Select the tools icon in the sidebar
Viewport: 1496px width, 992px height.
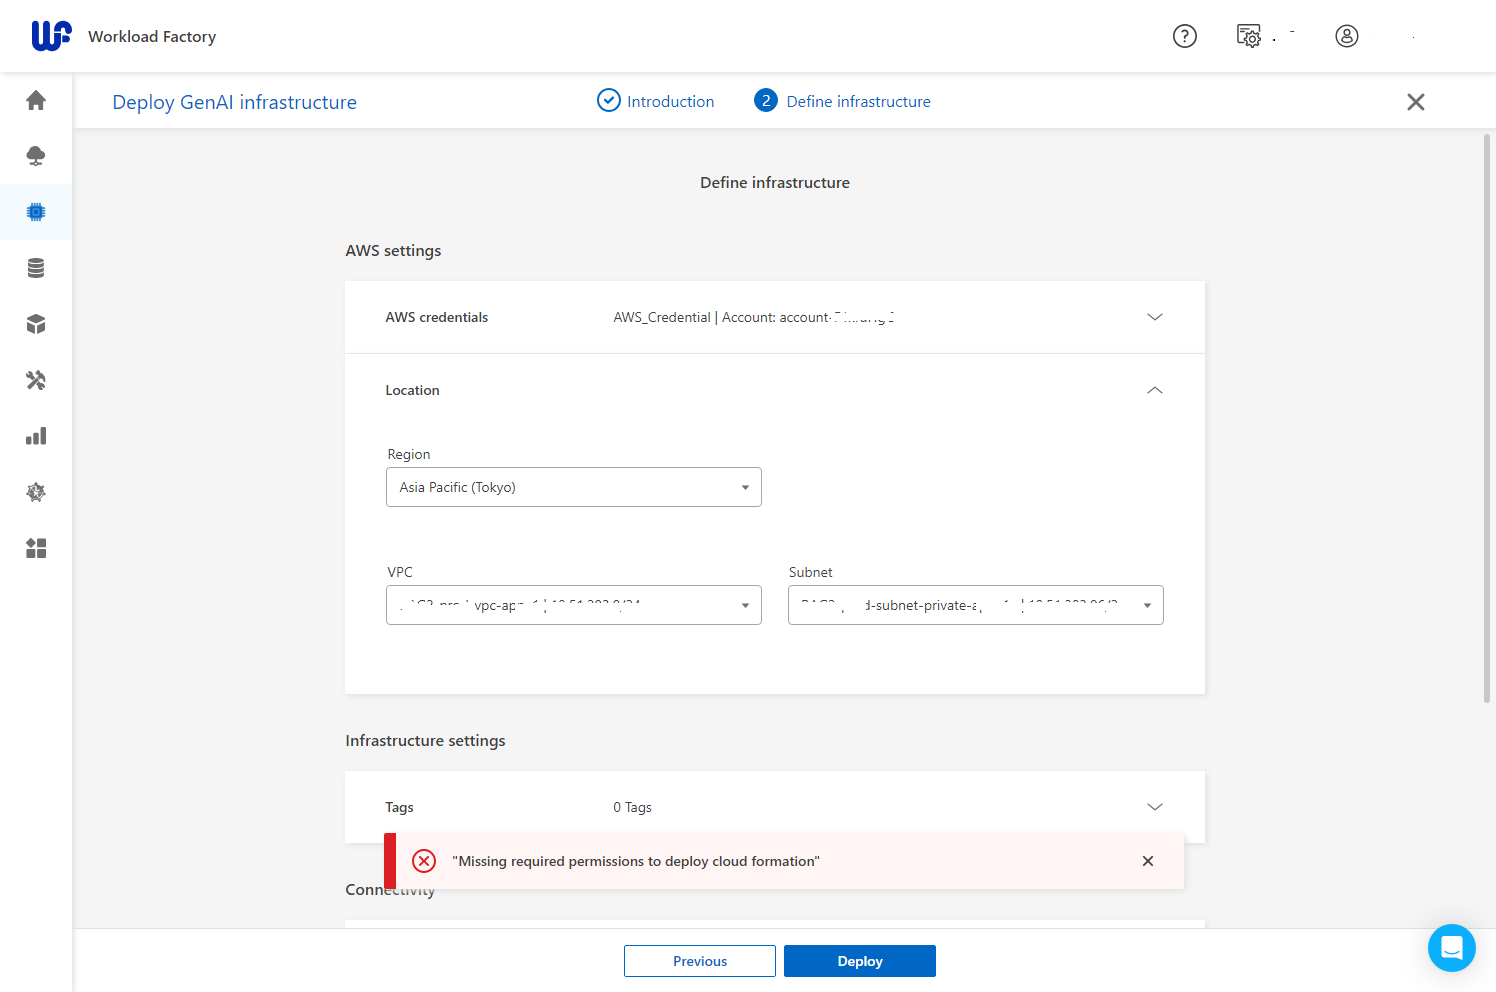coord(36,380)
